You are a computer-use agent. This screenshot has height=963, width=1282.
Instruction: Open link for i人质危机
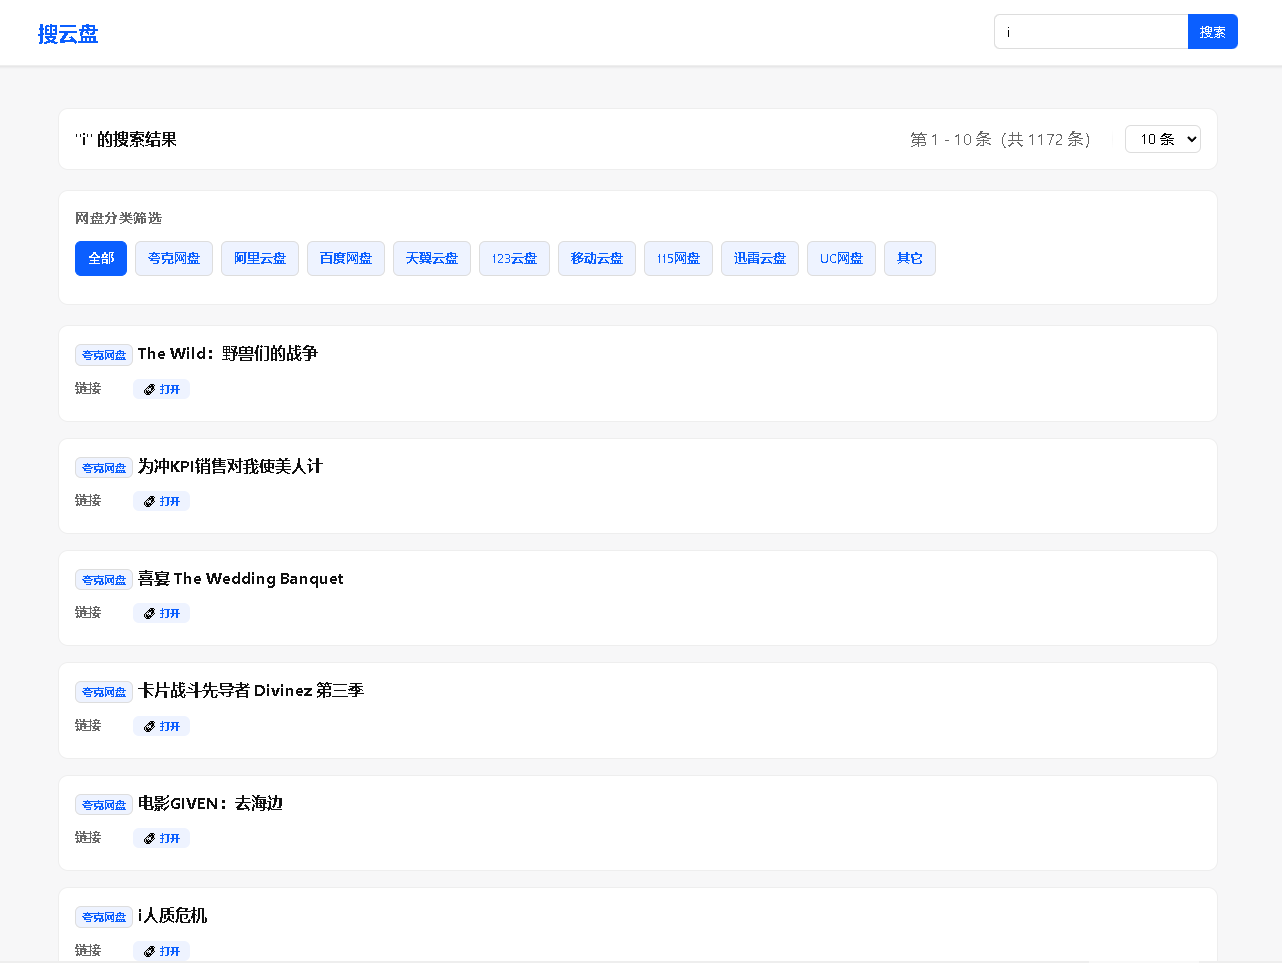coord(161,950)
